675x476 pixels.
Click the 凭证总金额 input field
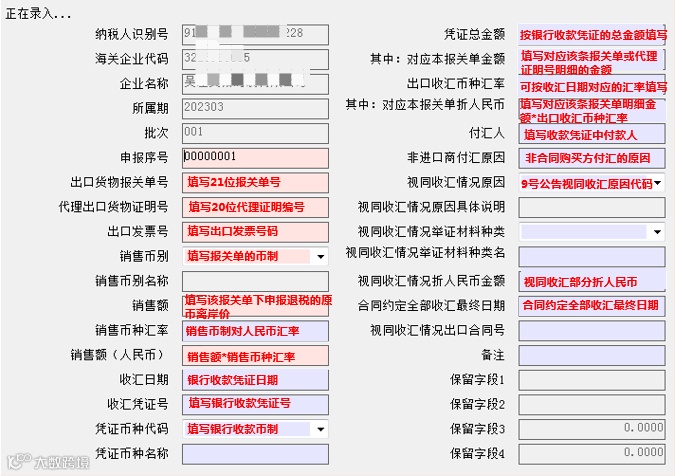[592, 34]
